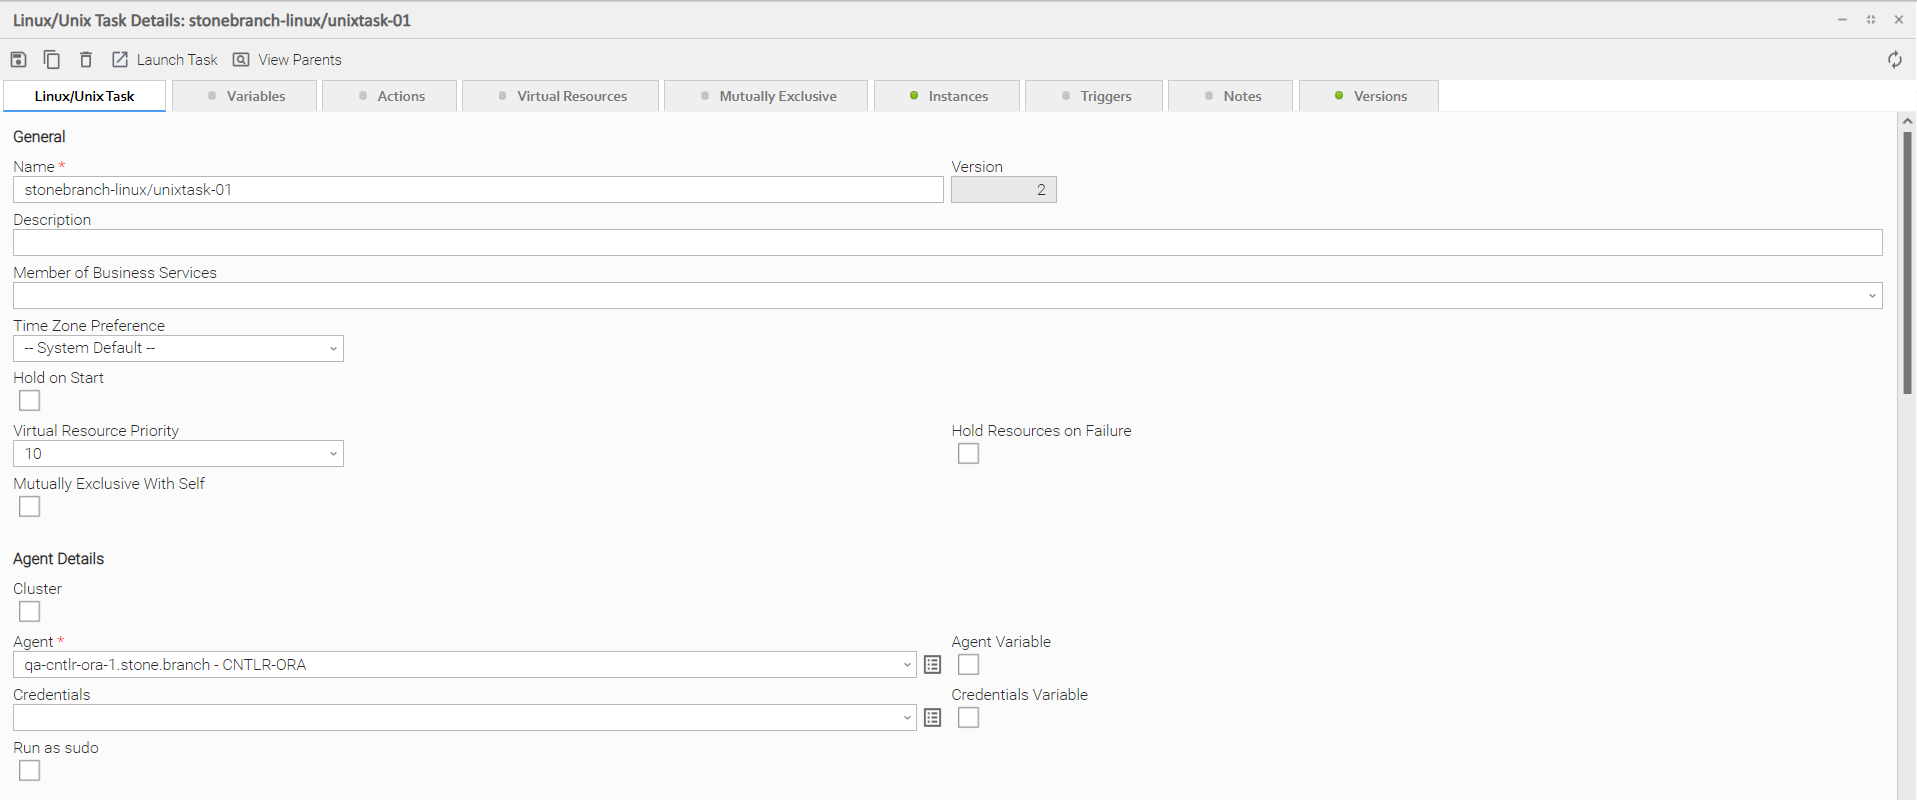Open the Virtual Resource Priority dropdown
The width and height of the screenshot is (1917, 800).
[178, 454]
